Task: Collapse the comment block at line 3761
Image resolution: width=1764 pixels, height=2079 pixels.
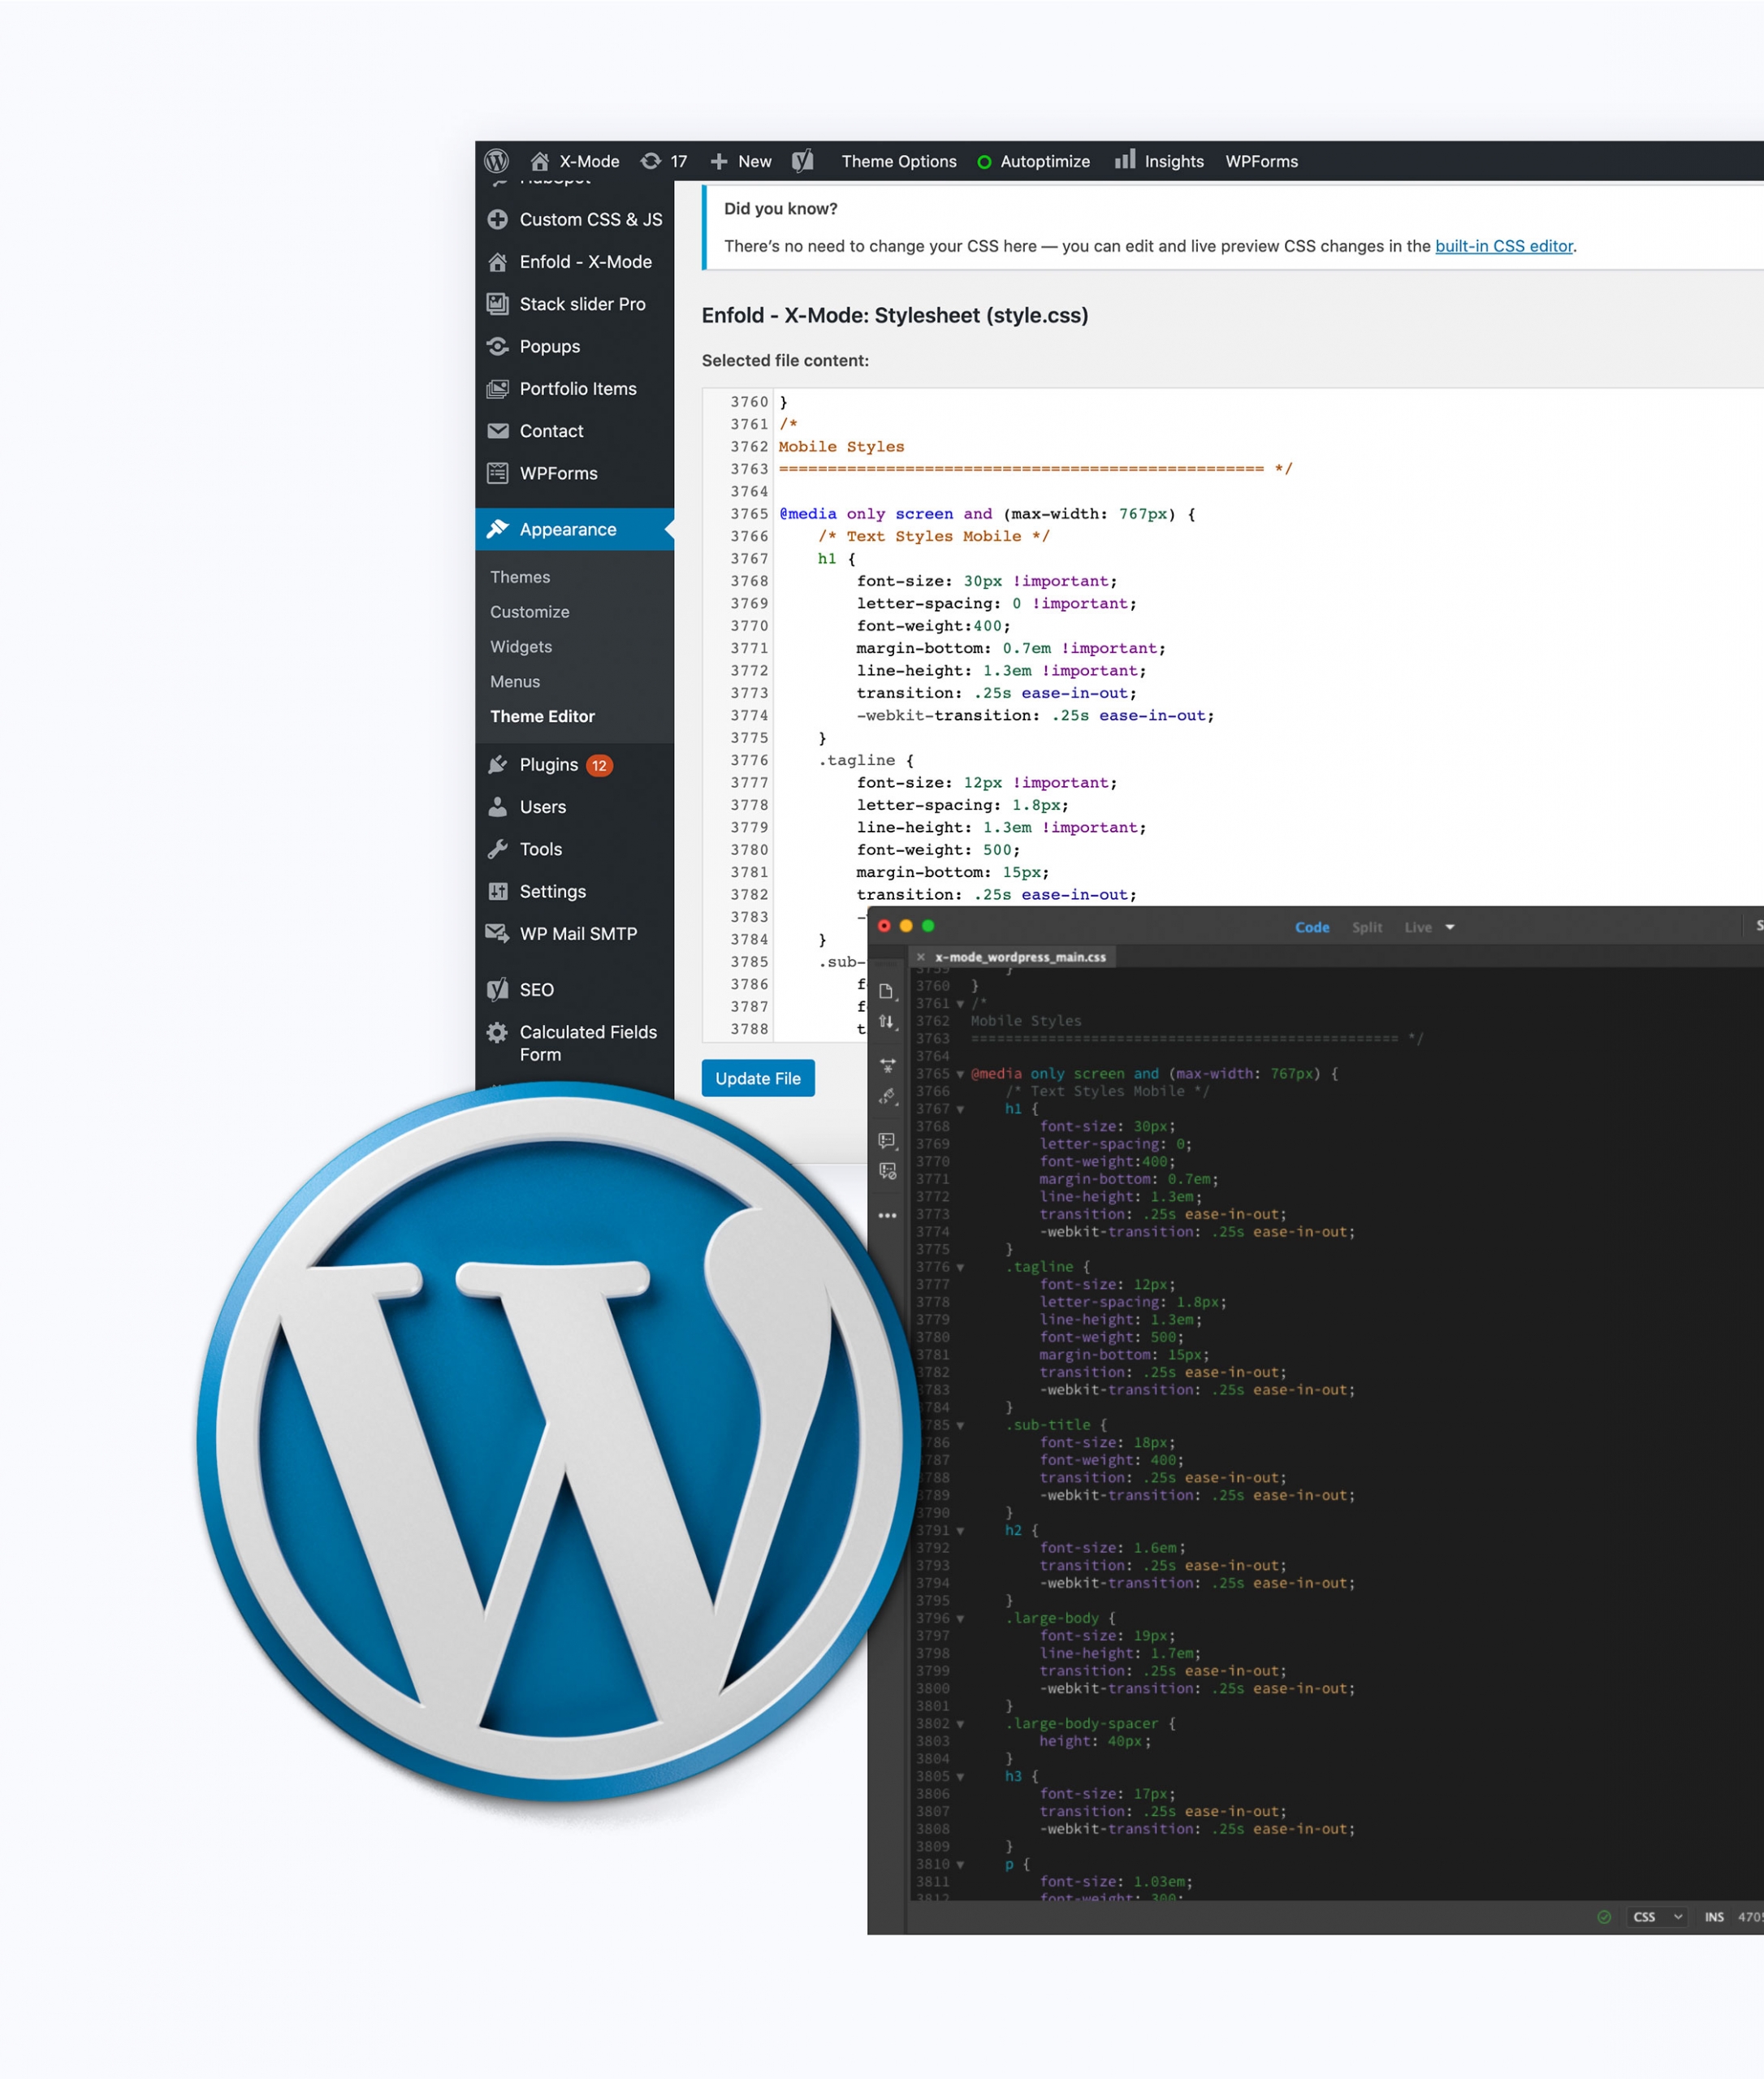Action: tap(960, 1004)
